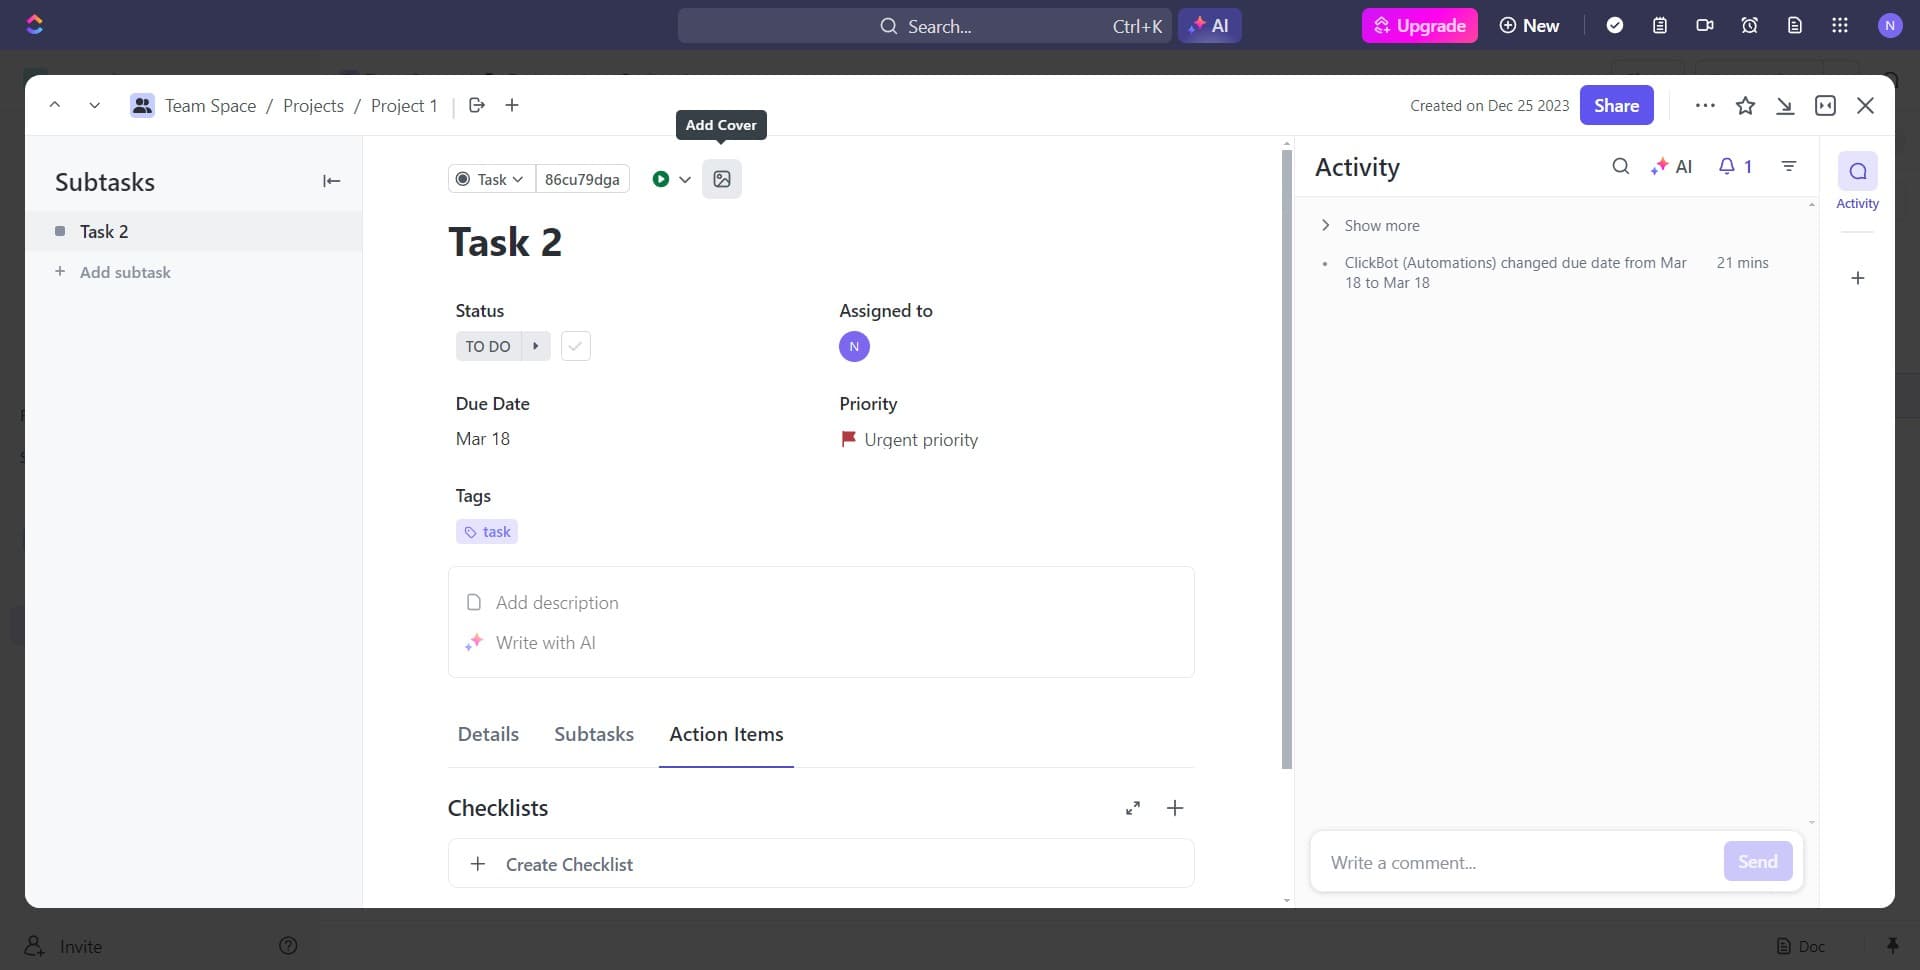Filter the activity feed
The width and height of the screenshot is (1920, 970).
click(x=1789, y=166)
